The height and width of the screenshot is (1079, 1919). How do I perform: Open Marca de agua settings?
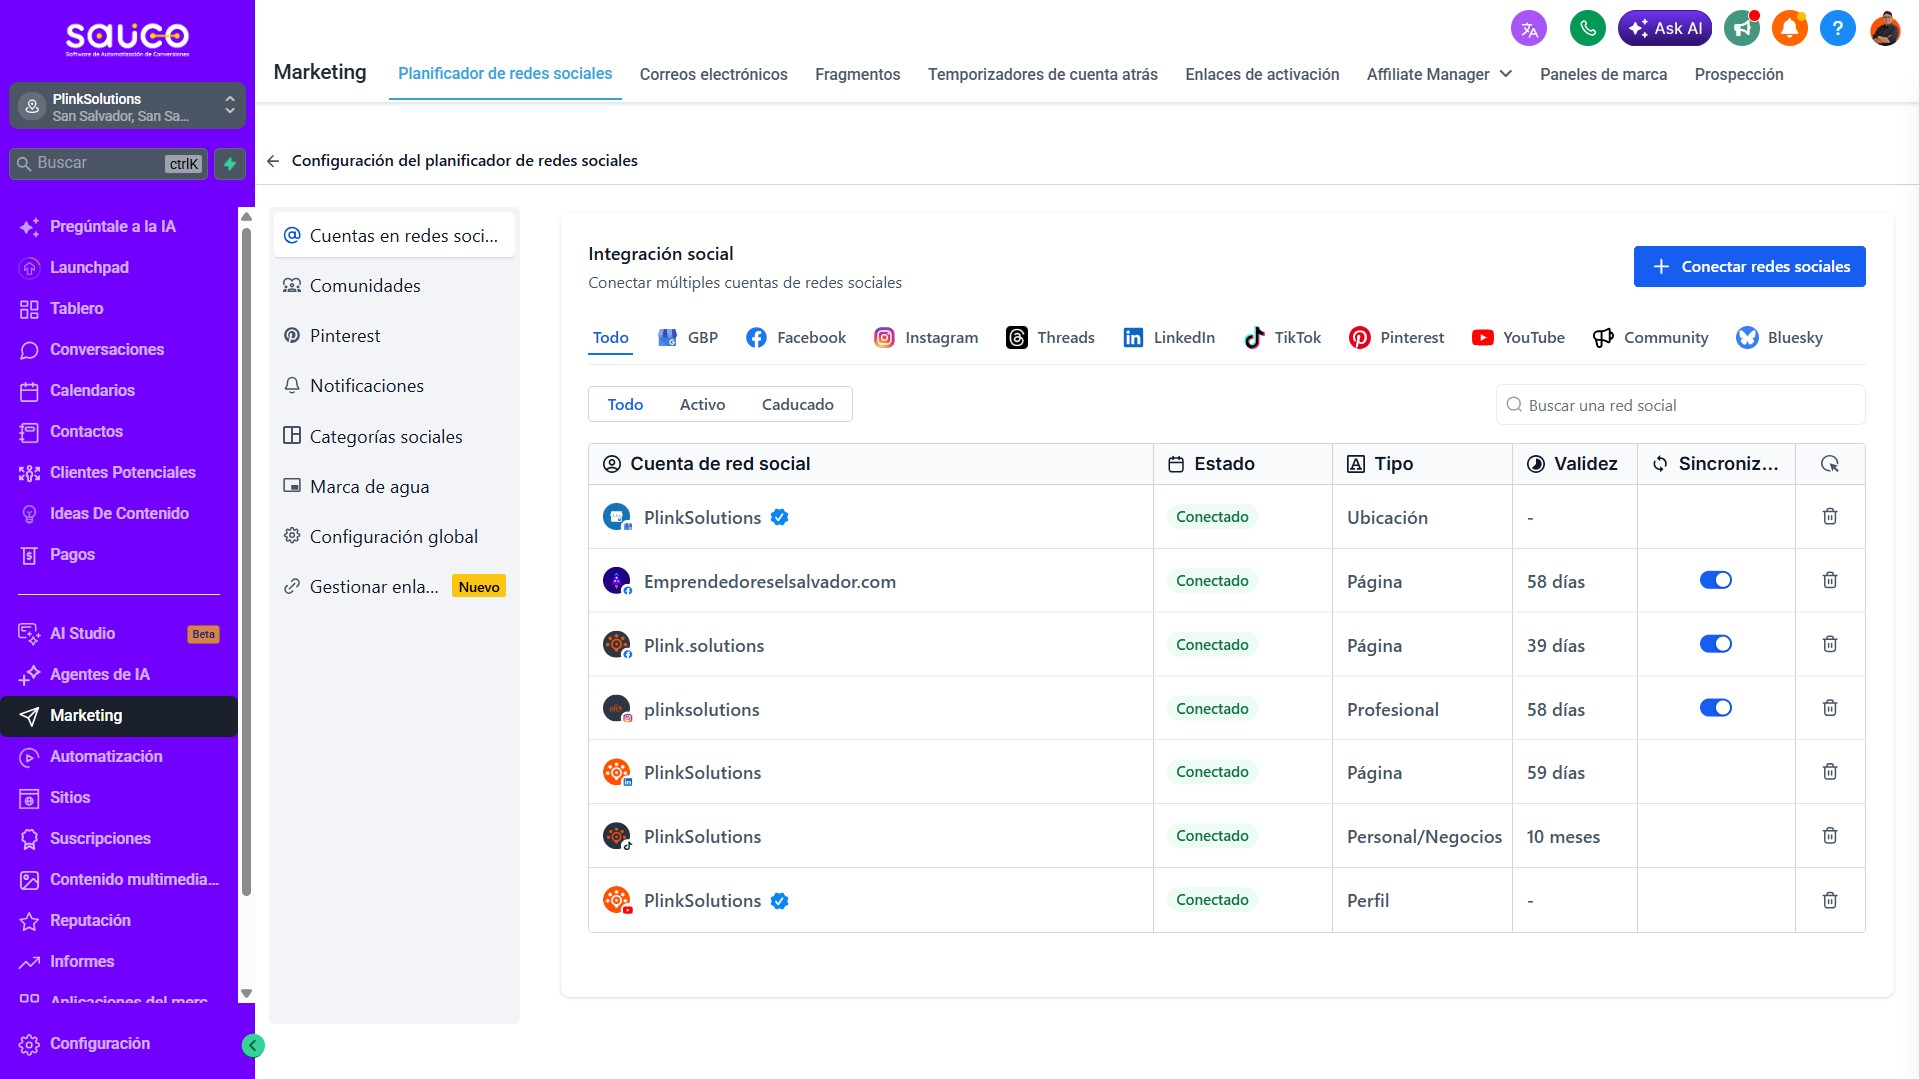(x=394, y=487)
